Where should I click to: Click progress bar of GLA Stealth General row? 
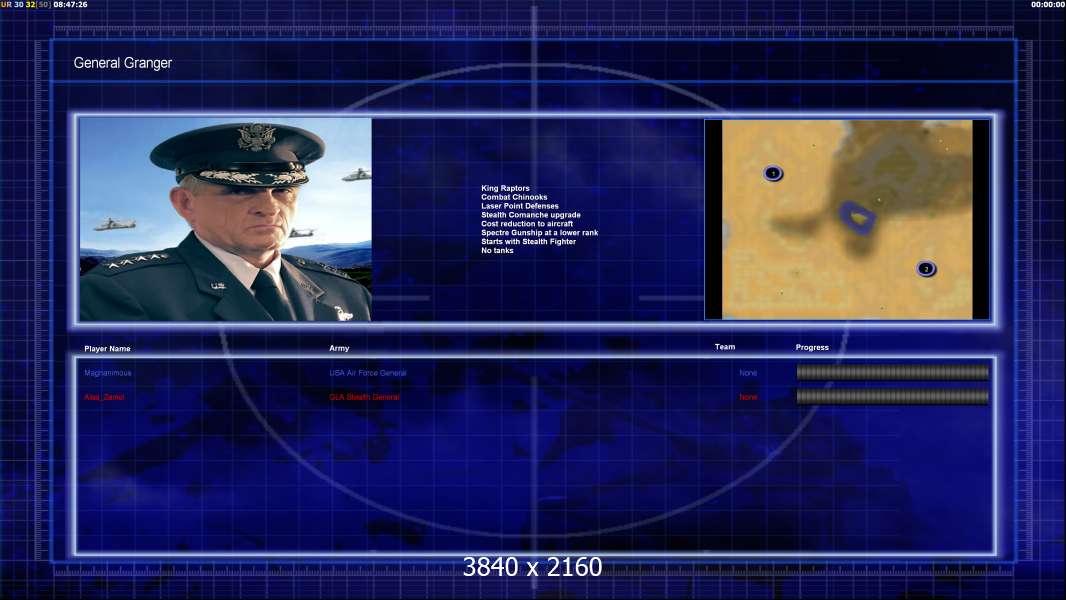893,397
